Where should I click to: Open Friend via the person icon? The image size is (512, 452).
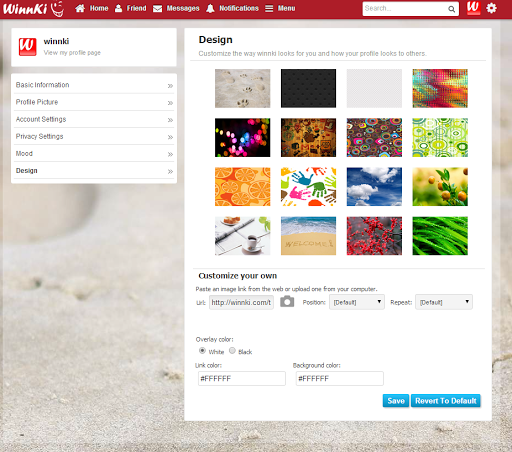click(118, 8)
